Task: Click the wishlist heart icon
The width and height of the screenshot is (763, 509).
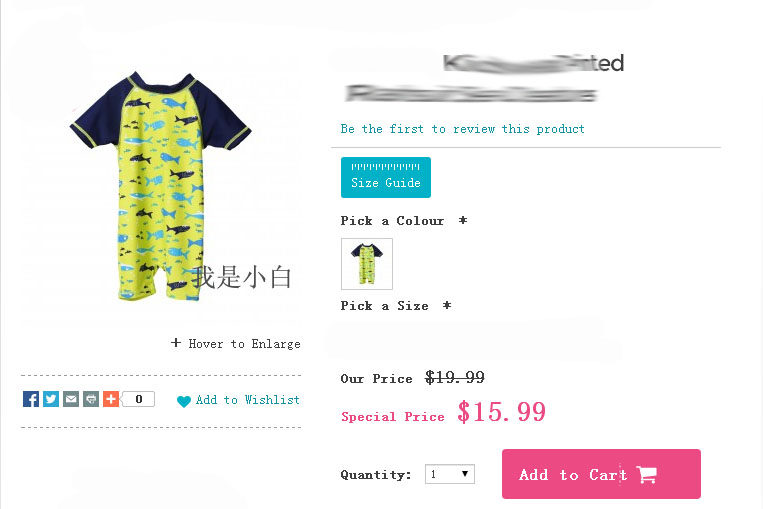Action: click(x=183, y=401)
